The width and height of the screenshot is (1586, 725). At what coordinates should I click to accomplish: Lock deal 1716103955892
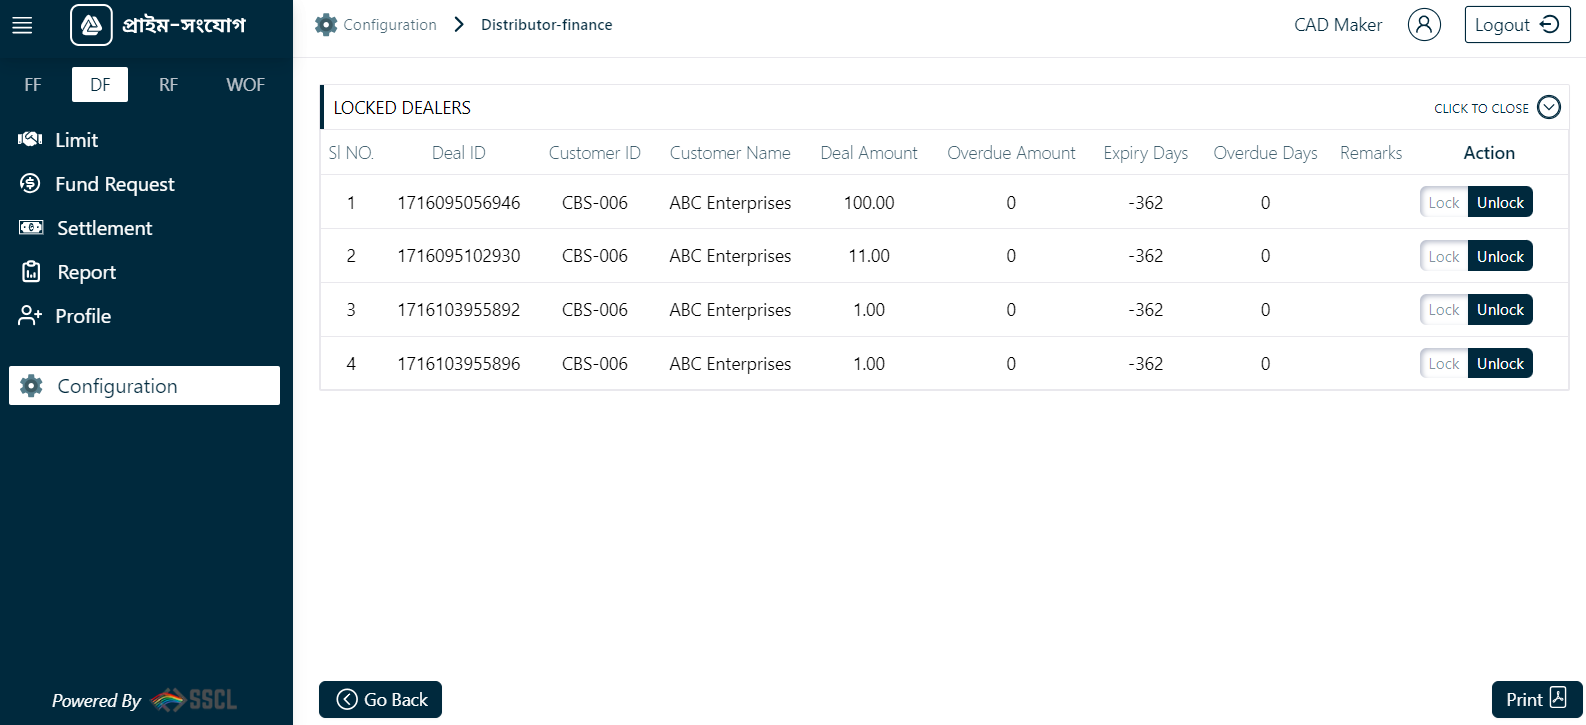pyautogui.click(x=1444, y=309)
